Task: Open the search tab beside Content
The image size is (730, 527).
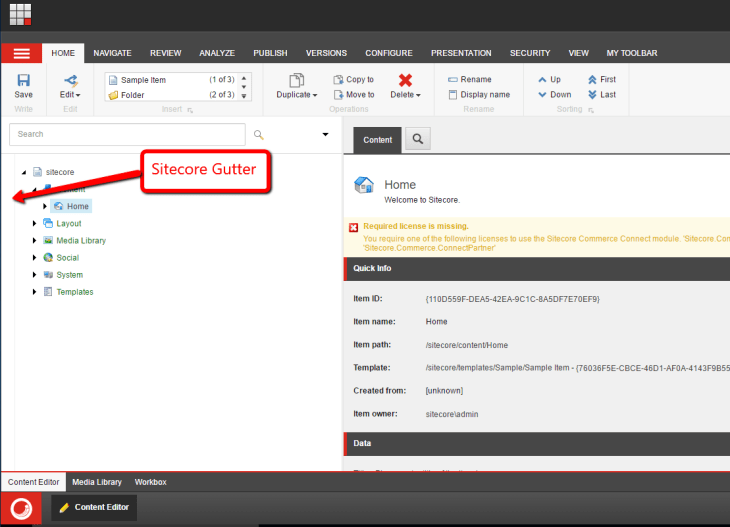Action: tap(418, 139)
